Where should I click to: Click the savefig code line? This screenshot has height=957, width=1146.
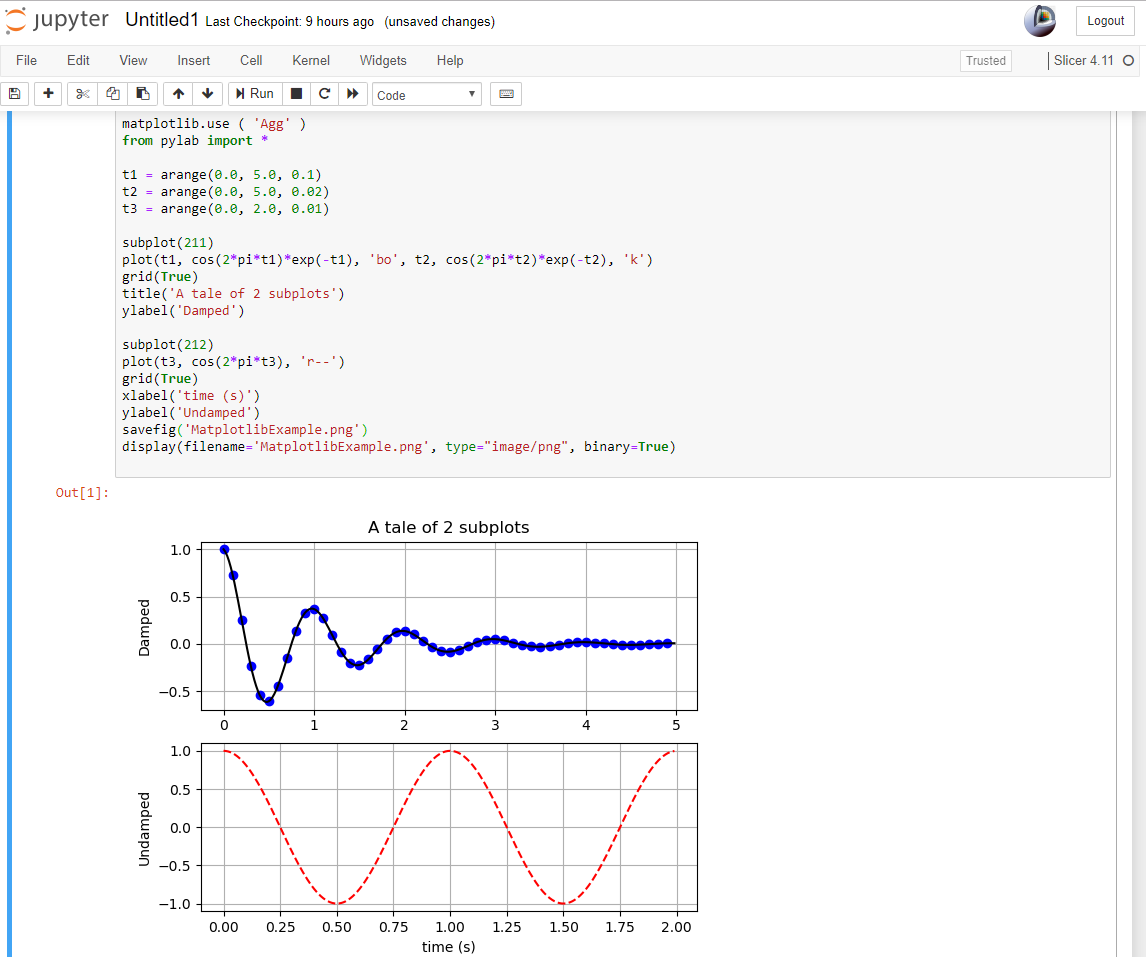click(x=245, y=430)
